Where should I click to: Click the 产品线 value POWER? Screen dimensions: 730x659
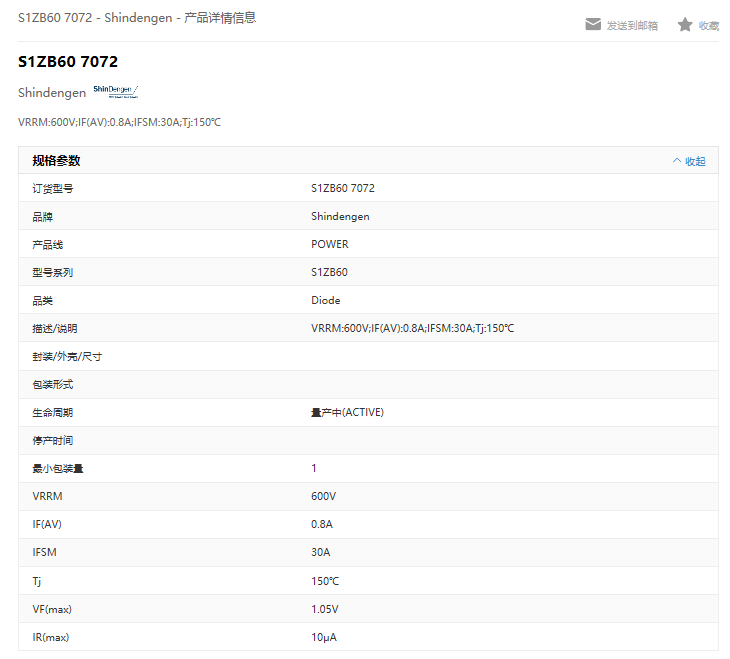point(330,244)
